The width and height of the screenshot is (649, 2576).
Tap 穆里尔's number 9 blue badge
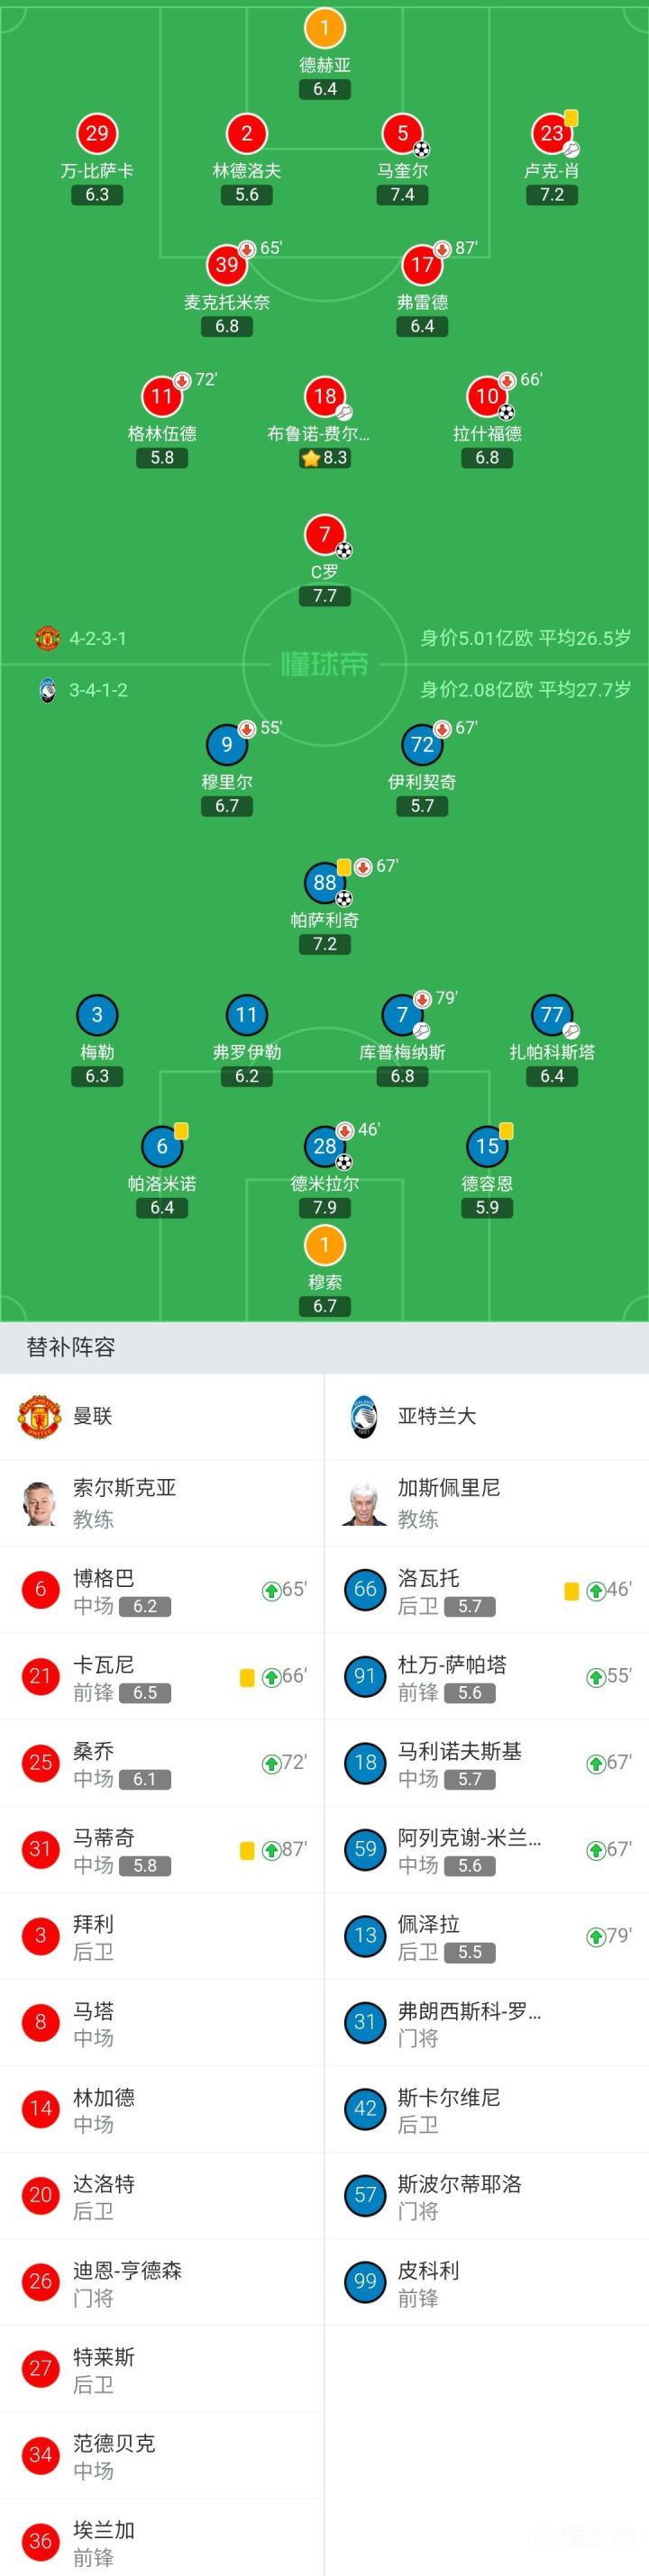227,744
